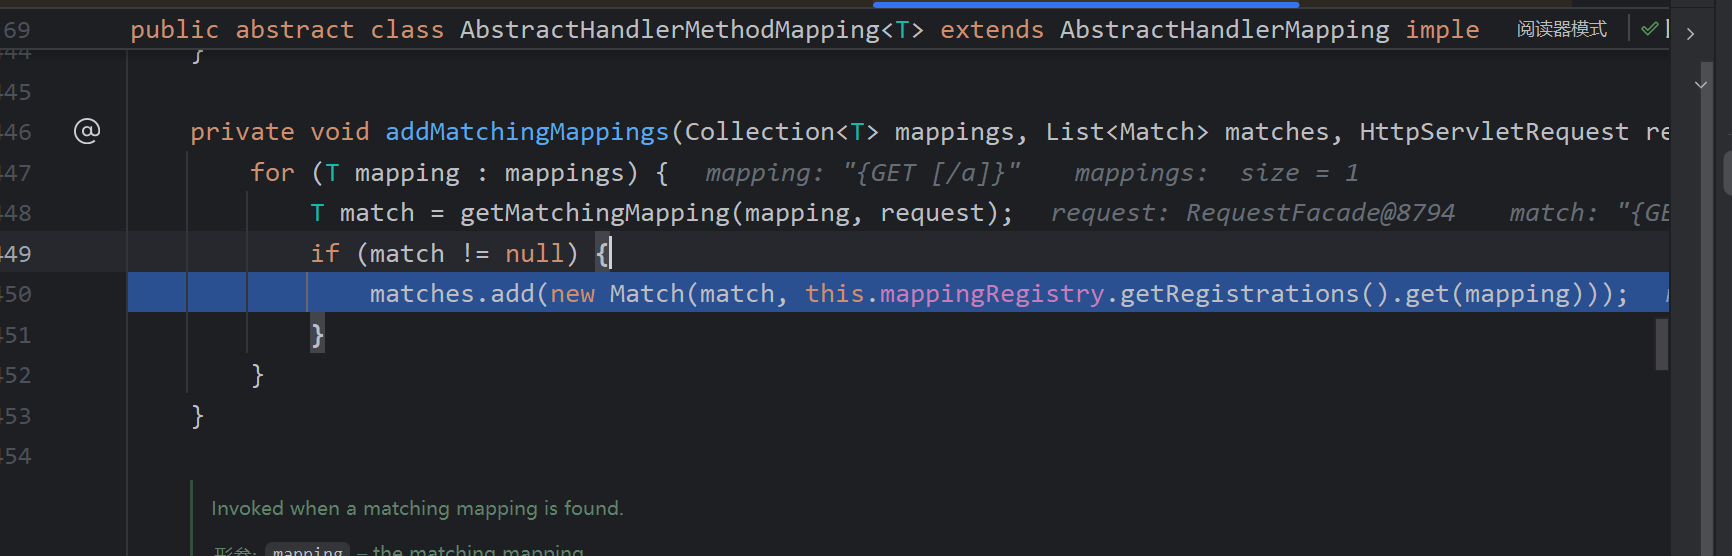Image resolution: width=1732 pixels, height=556 pixels.
Task: Toggle Reader Mode label 阅读器模式
Action: pos(1561,29)
